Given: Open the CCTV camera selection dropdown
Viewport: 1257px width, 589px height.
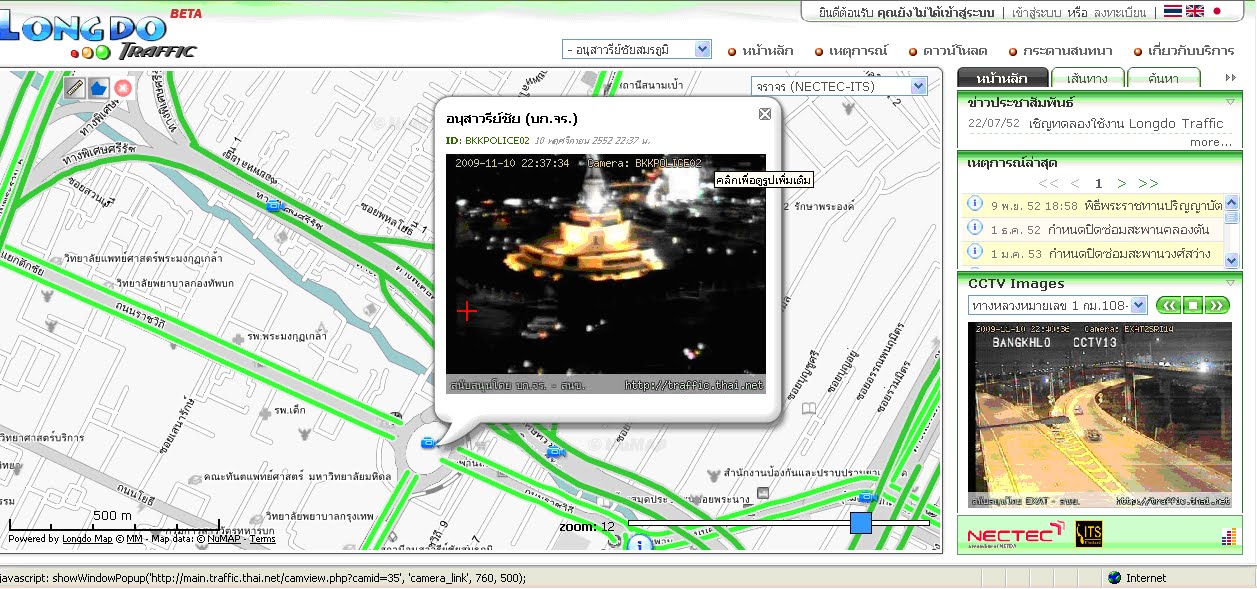Looking at the screenshot, I should point(1058,305).
